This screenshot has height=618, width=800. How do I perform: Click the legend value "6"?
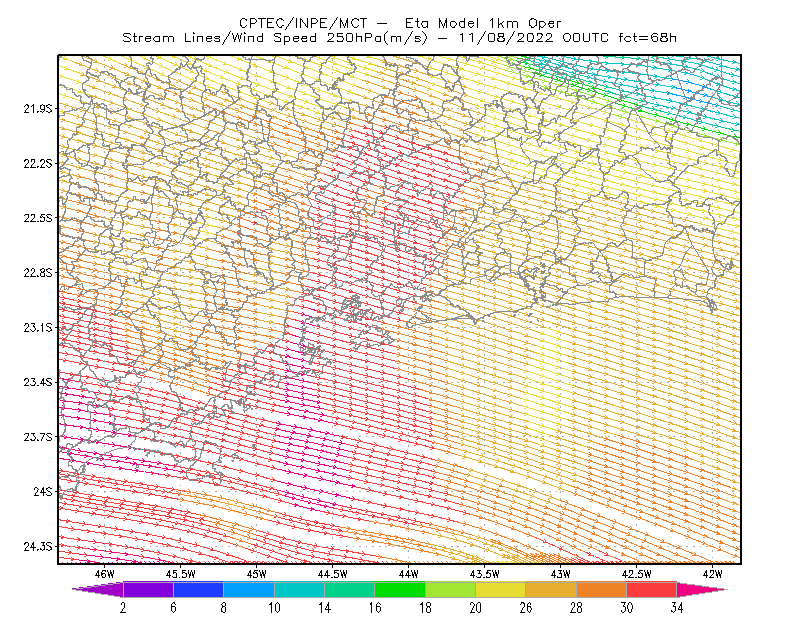173,608
